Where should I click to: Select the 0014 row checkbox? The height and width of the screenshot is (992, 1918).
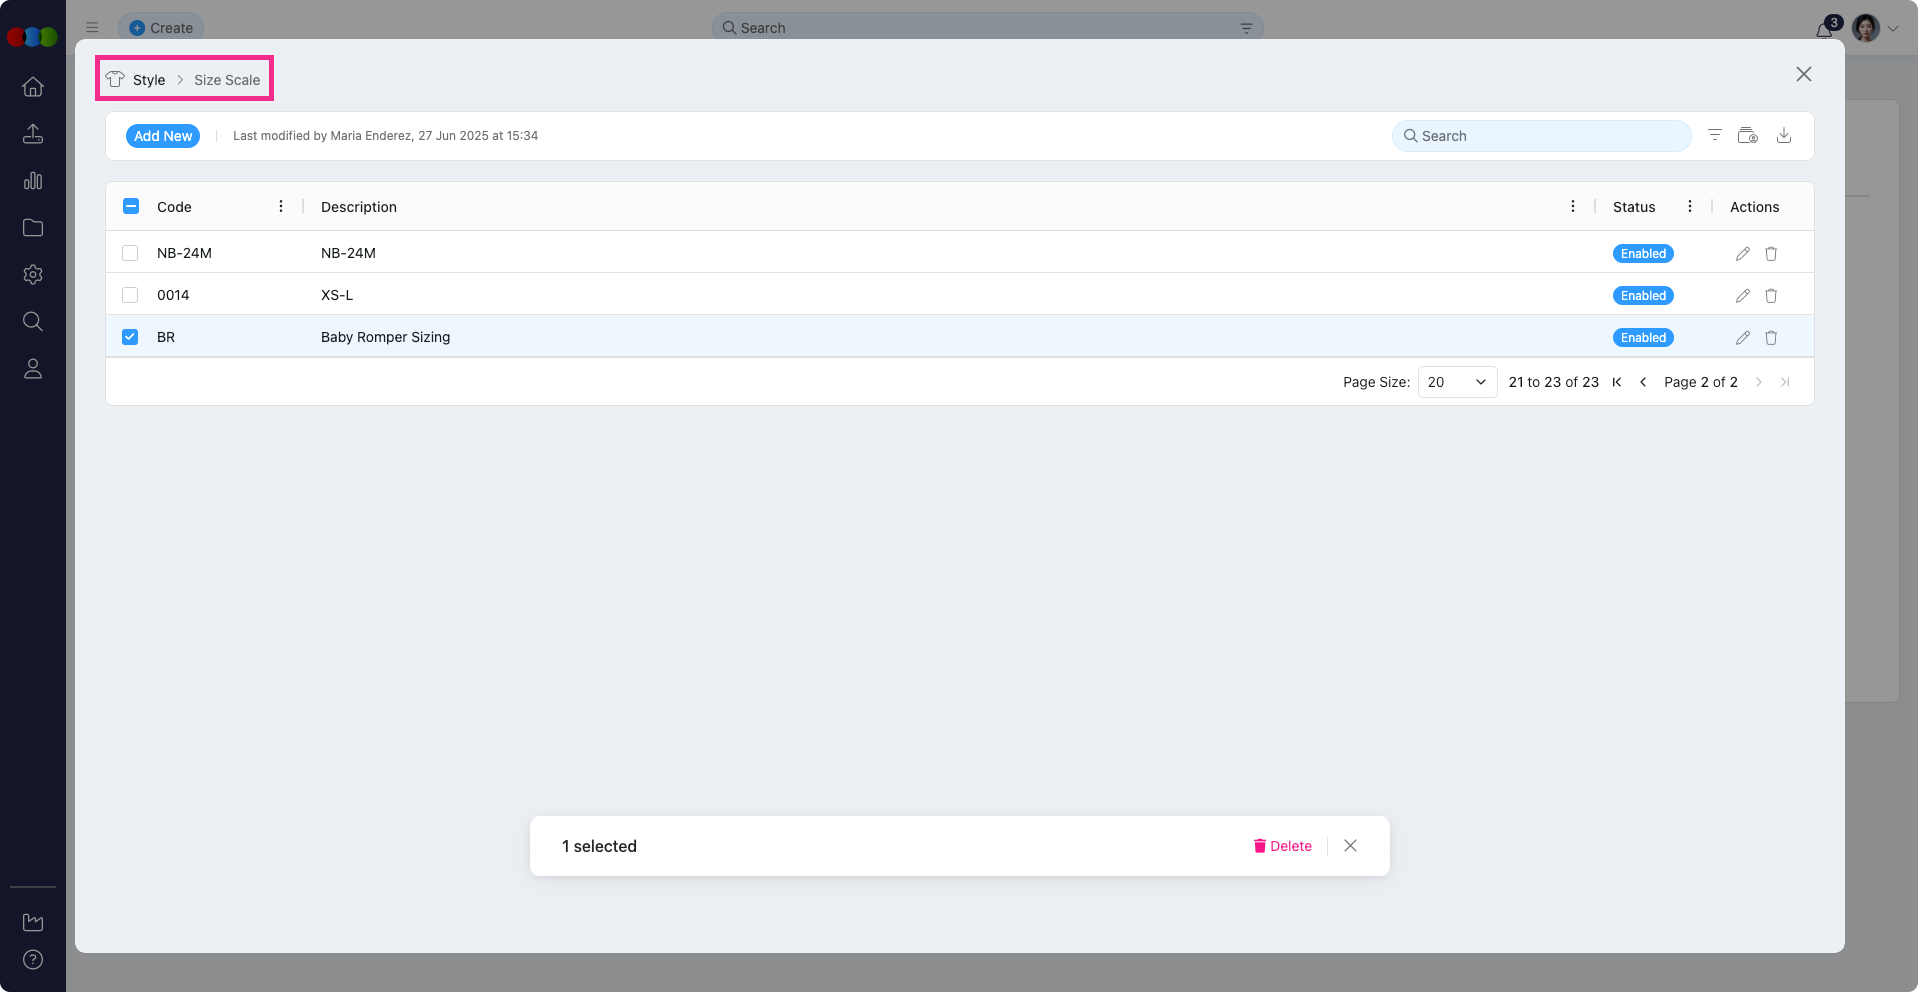tap(130, 295)
